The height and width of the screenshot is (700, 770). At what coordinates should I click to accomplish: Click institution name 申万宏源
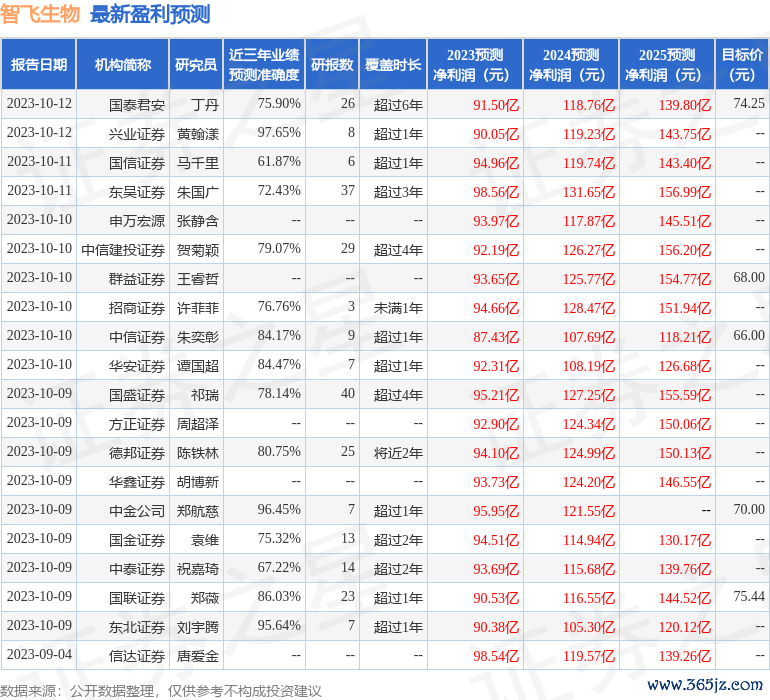click(137, 221)
